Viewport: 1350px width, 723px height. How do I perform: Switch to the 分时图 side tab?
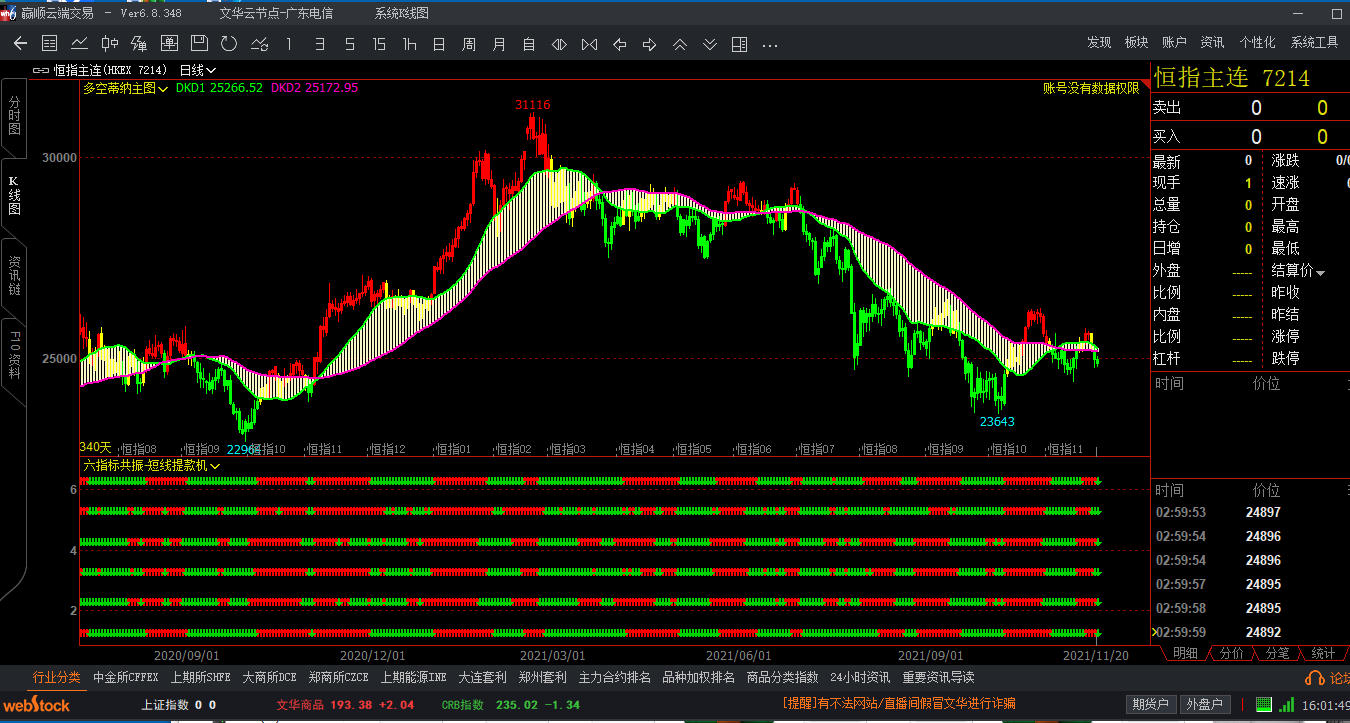pos(14,116)
